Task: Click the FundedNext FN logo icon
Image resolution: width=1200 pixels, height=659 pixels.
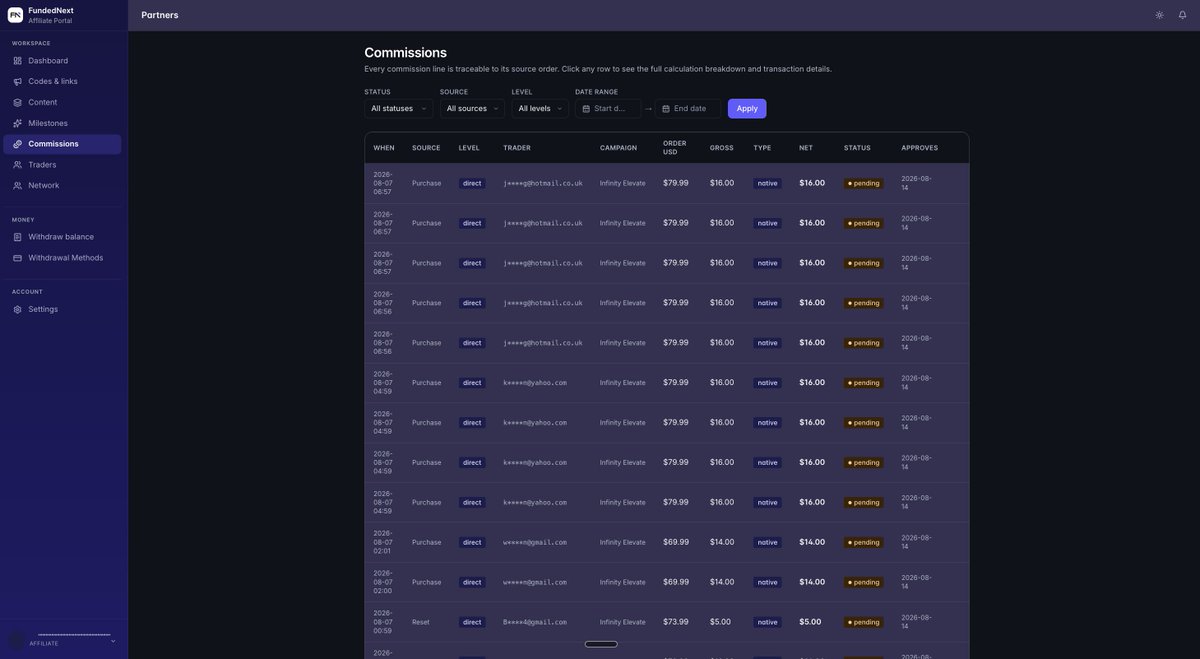Action: pos(15,15)
